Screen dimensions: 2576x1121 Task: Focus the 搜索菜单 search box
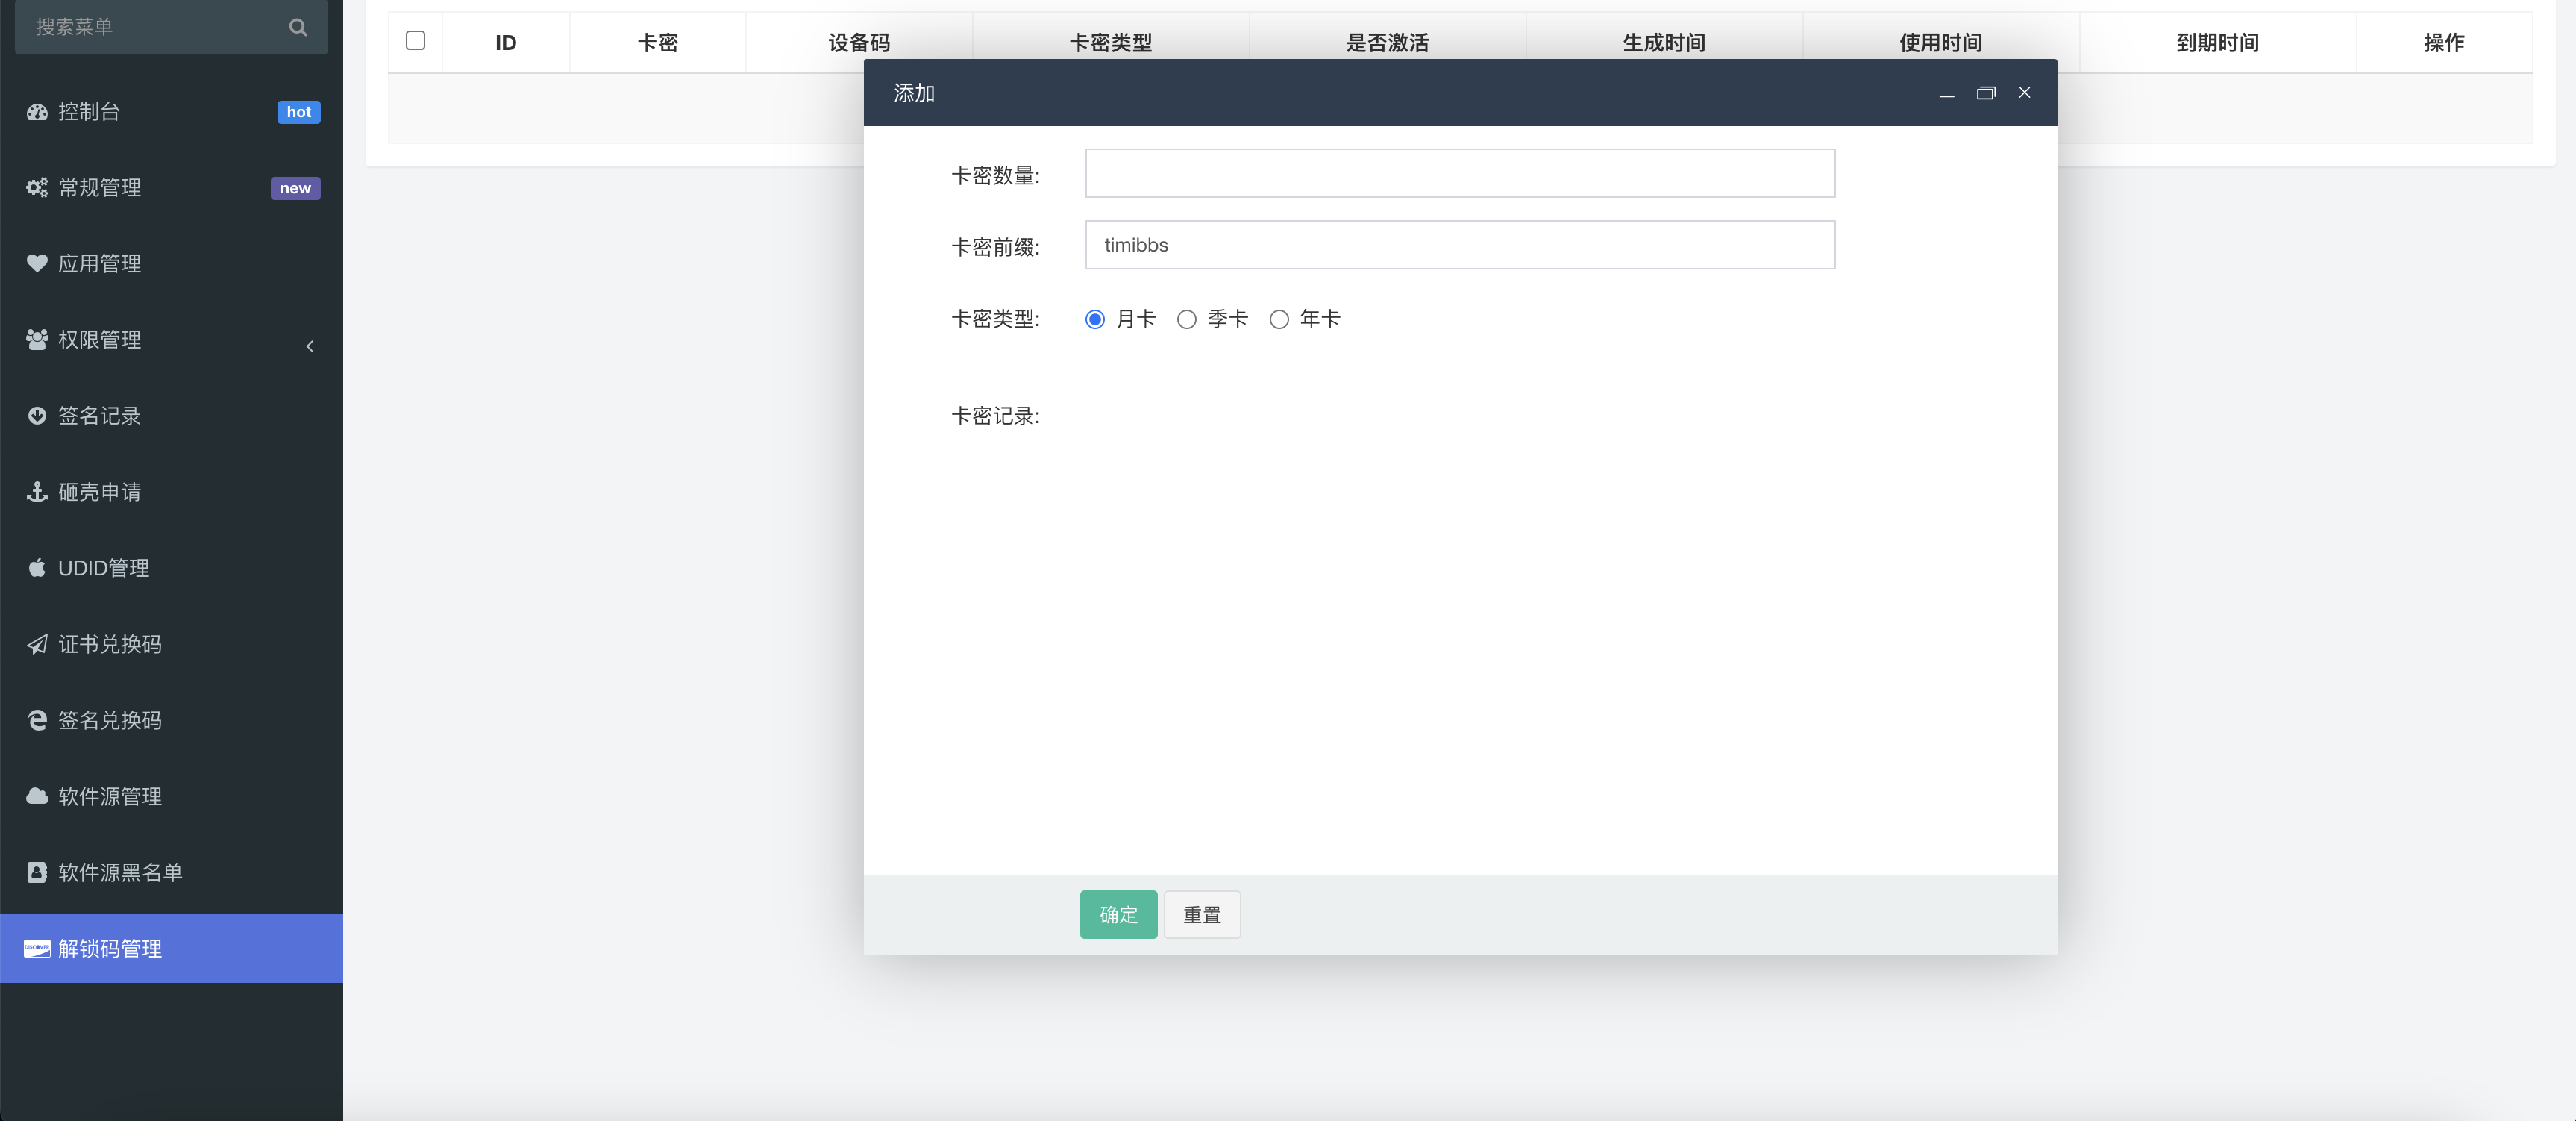pyautogui.click(x=171, y=27)
